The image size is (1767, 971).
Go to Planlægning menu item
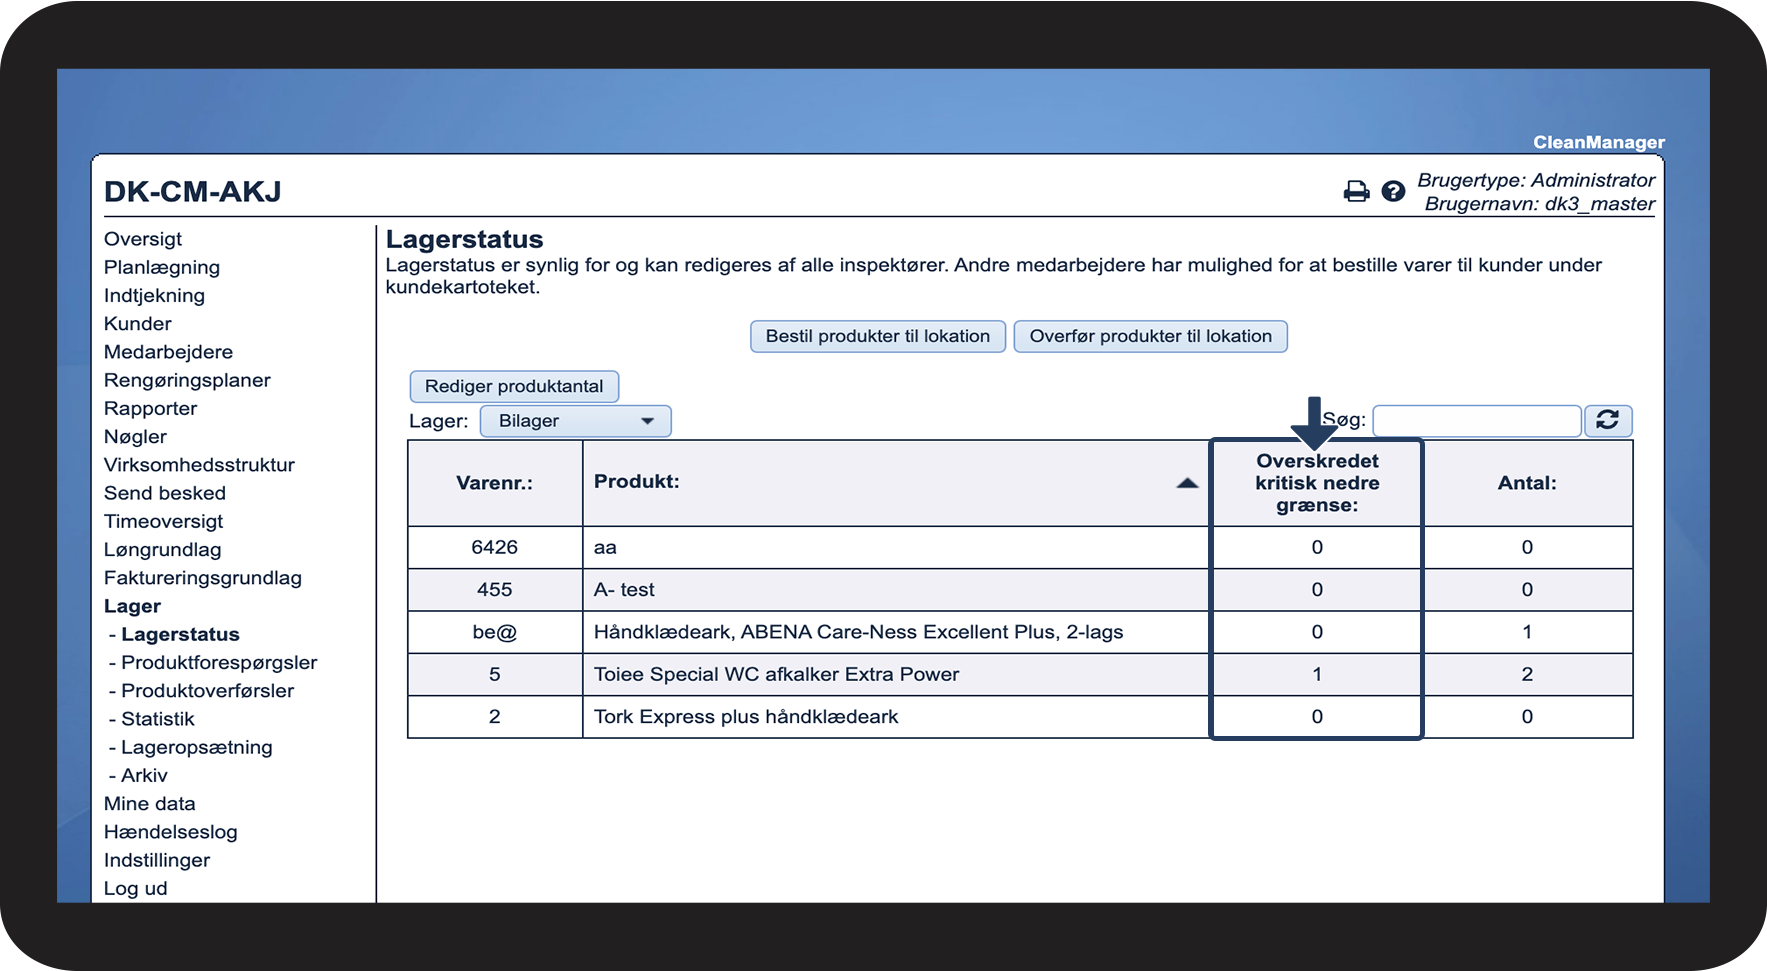click(162, 267)
